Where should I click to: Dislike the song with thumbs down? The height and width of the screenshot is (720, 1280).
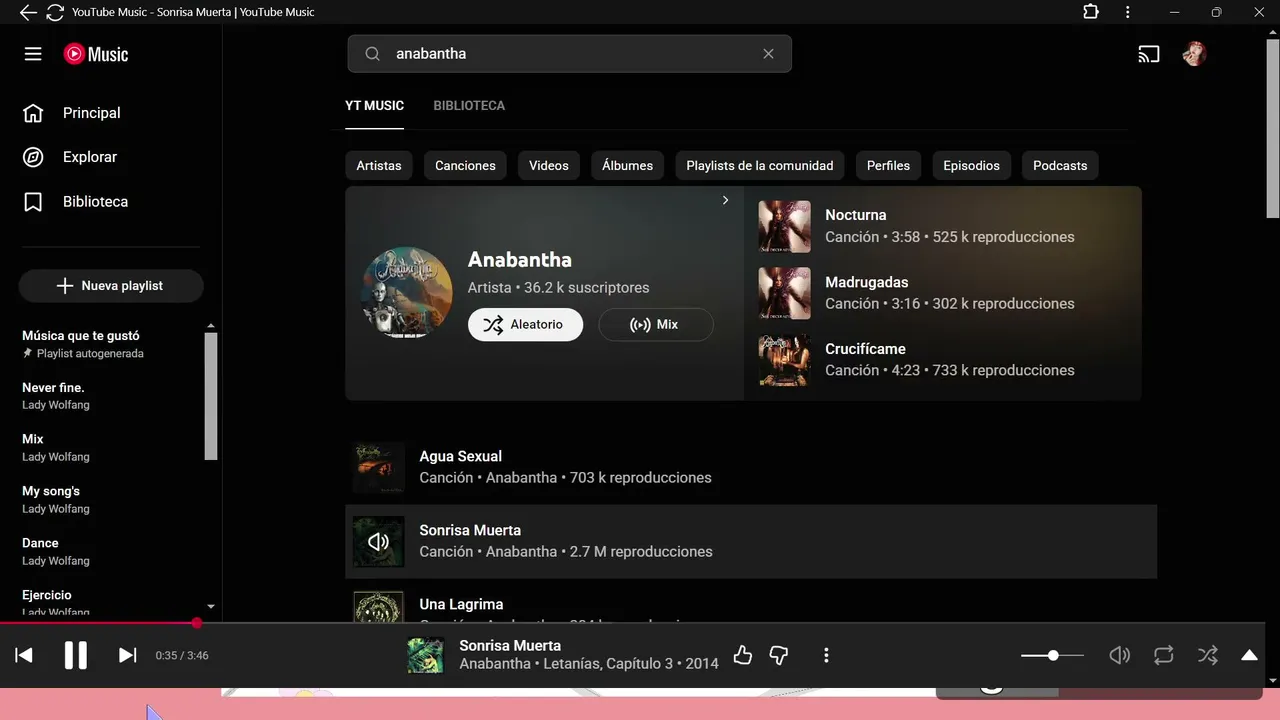coord(779,655)
